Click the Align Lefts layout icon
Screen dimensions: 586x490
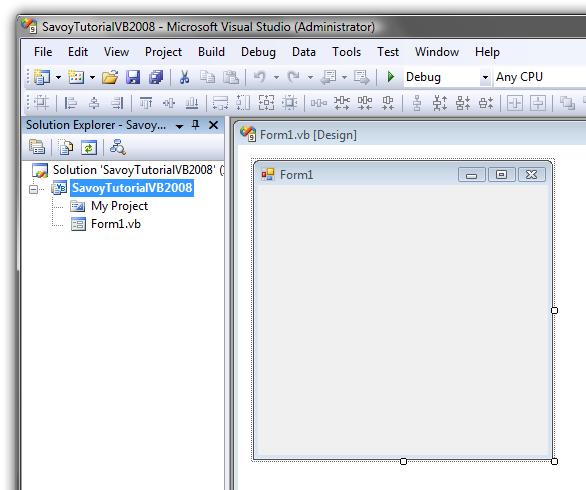(x=71, y=103)
